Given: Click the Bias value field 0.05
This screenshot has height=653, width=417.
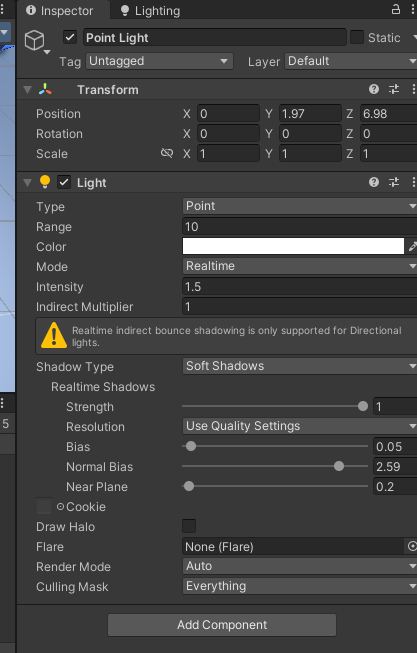Looking at the screenshot, I should click(395, 446).
